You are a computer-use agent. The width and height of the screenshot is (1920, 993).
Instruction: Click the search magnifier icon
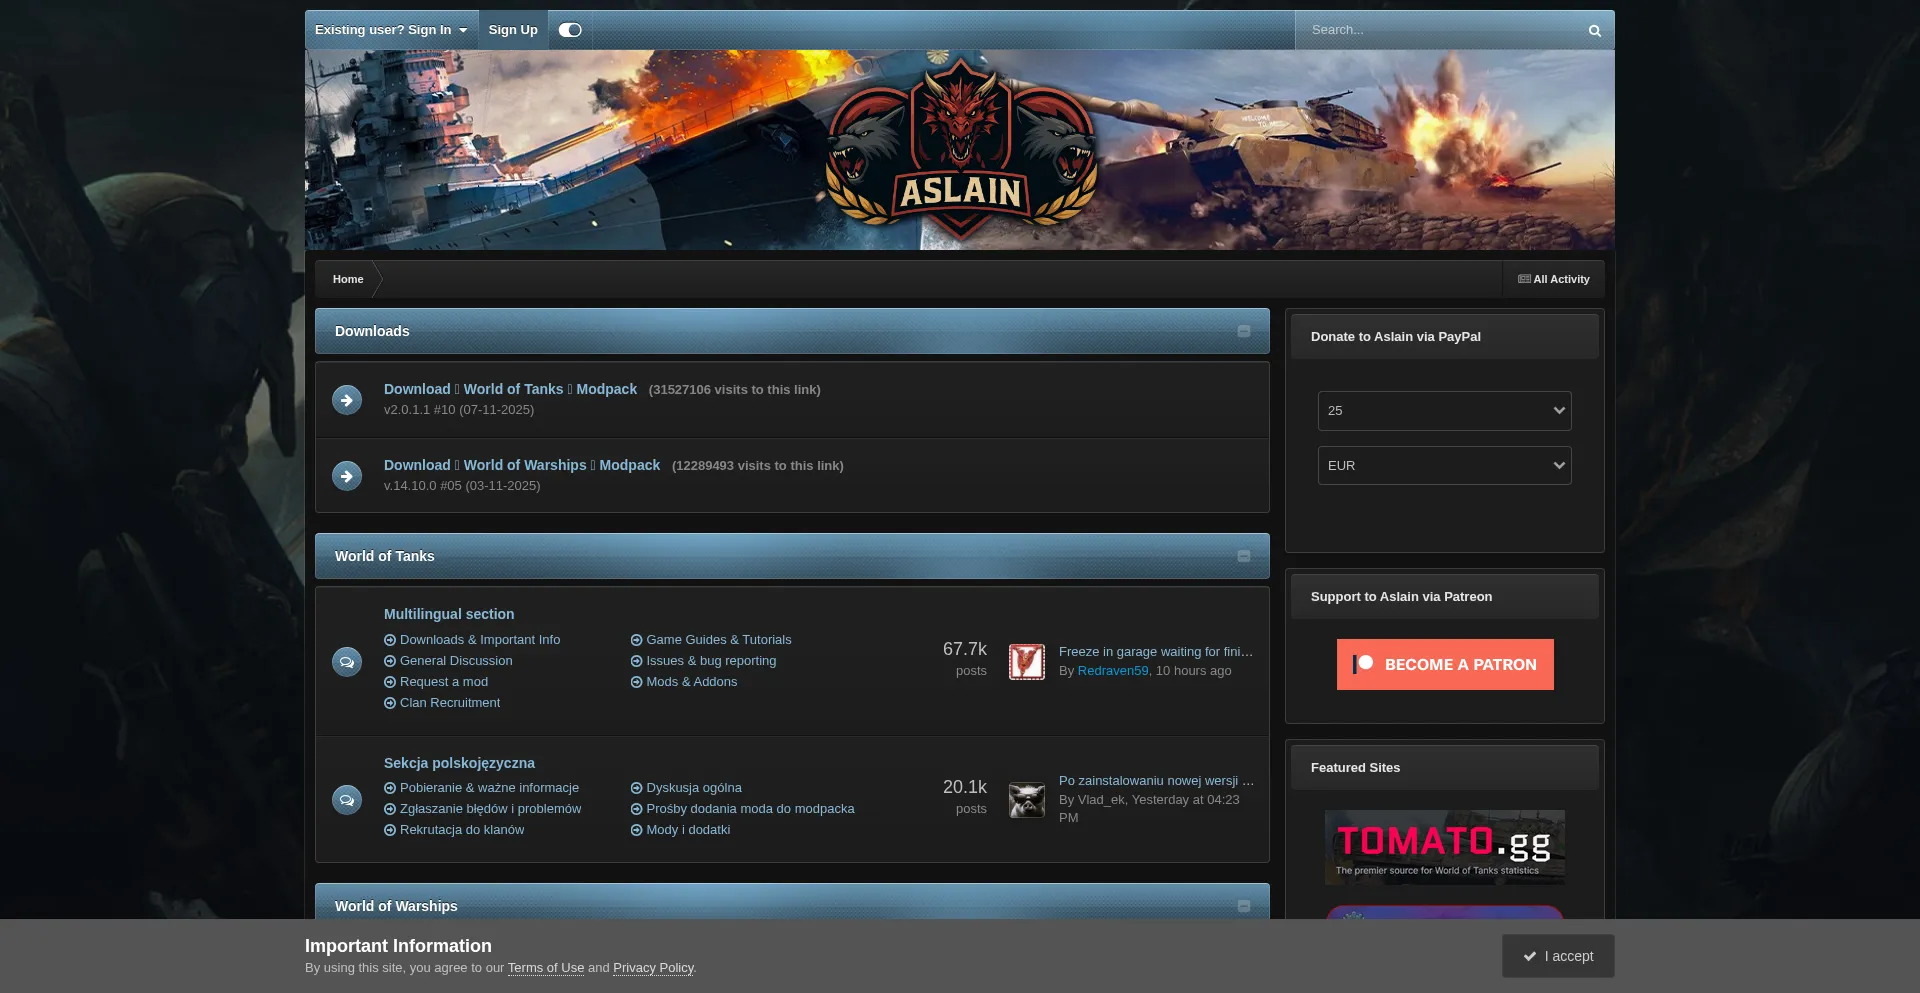1594,31
